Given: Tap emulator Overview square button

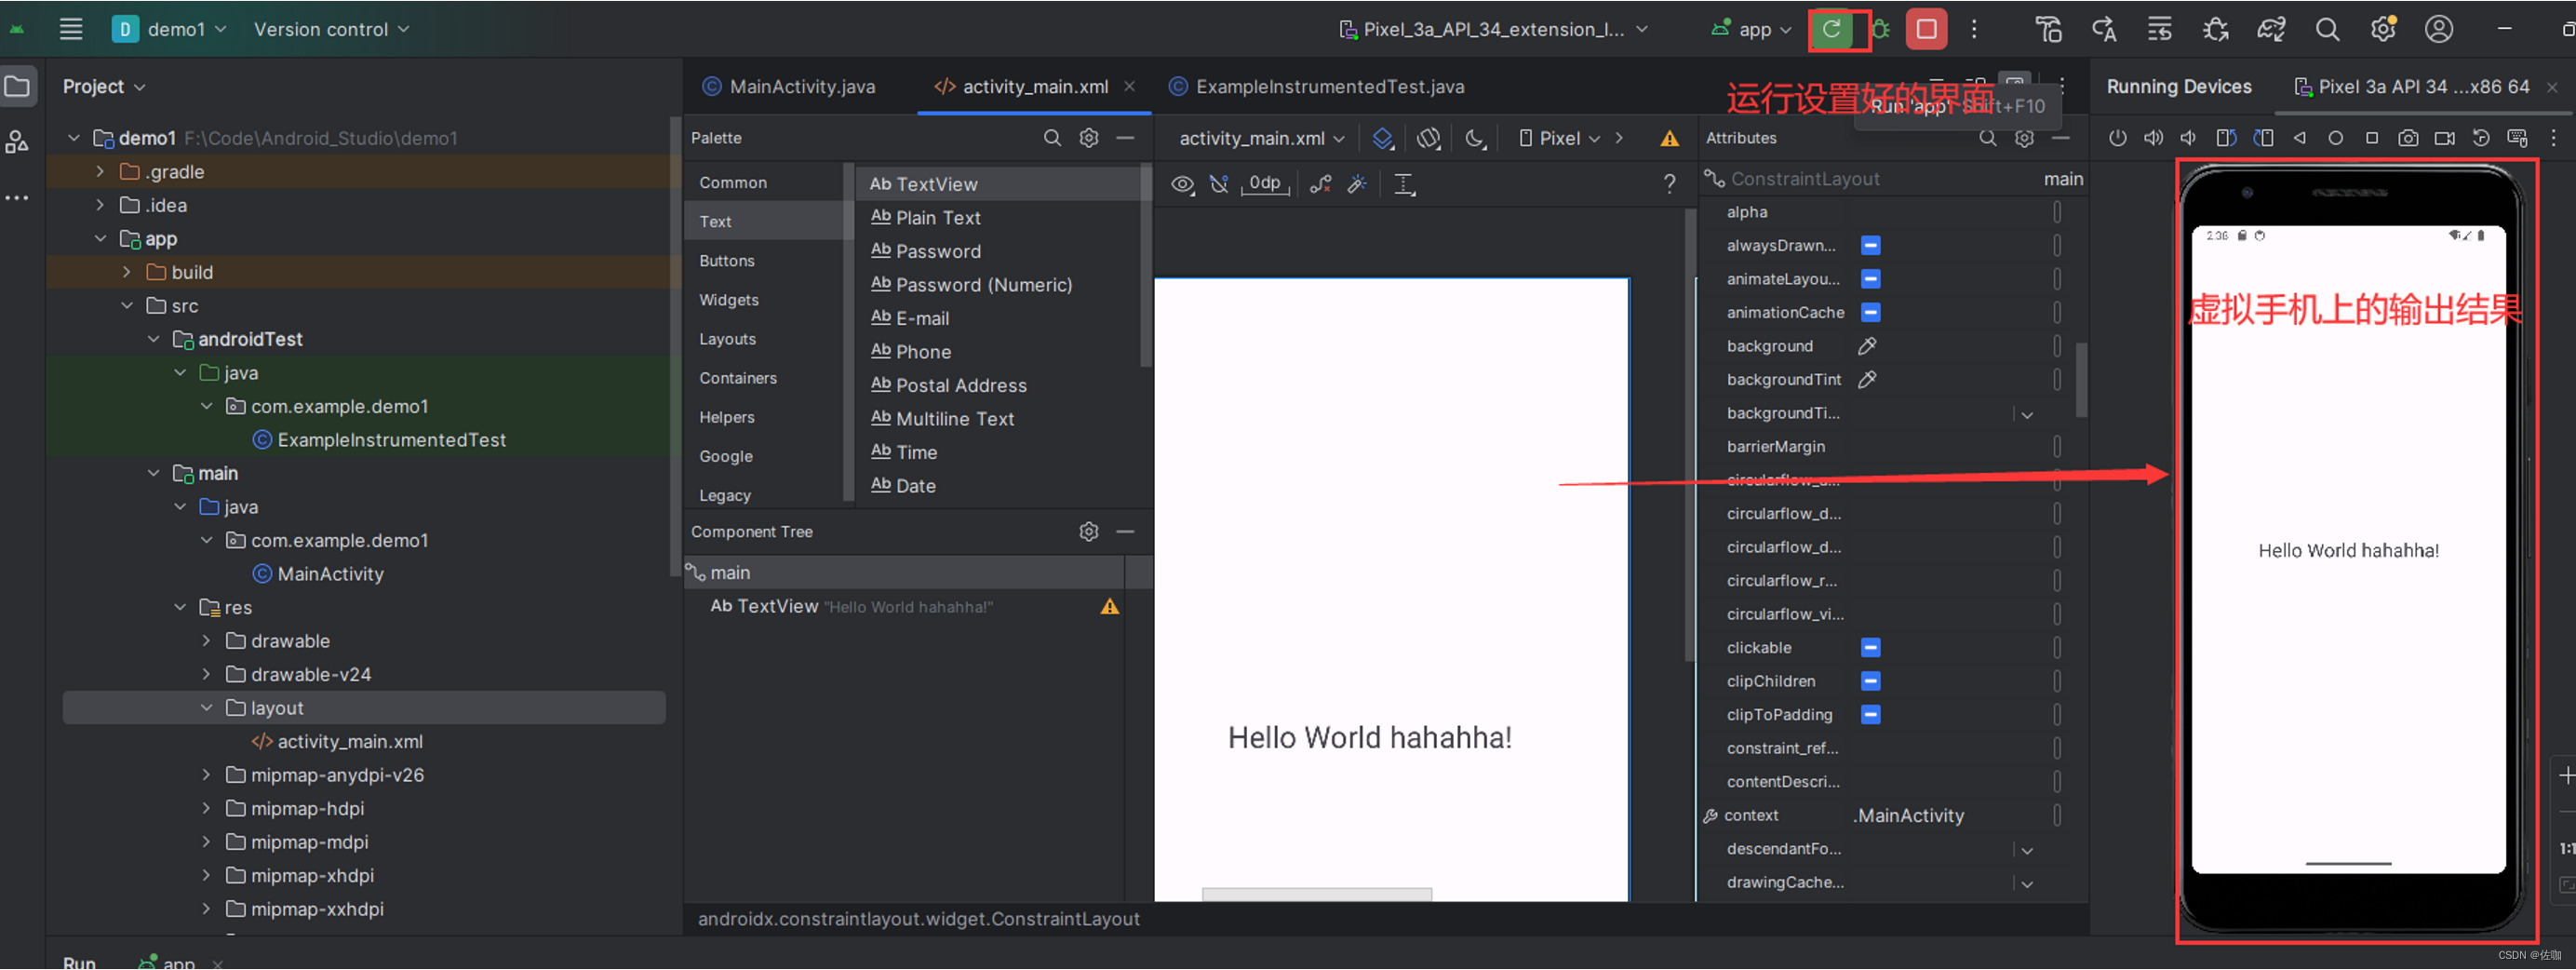Looking at the screenshot, I should click(2371, 138).
